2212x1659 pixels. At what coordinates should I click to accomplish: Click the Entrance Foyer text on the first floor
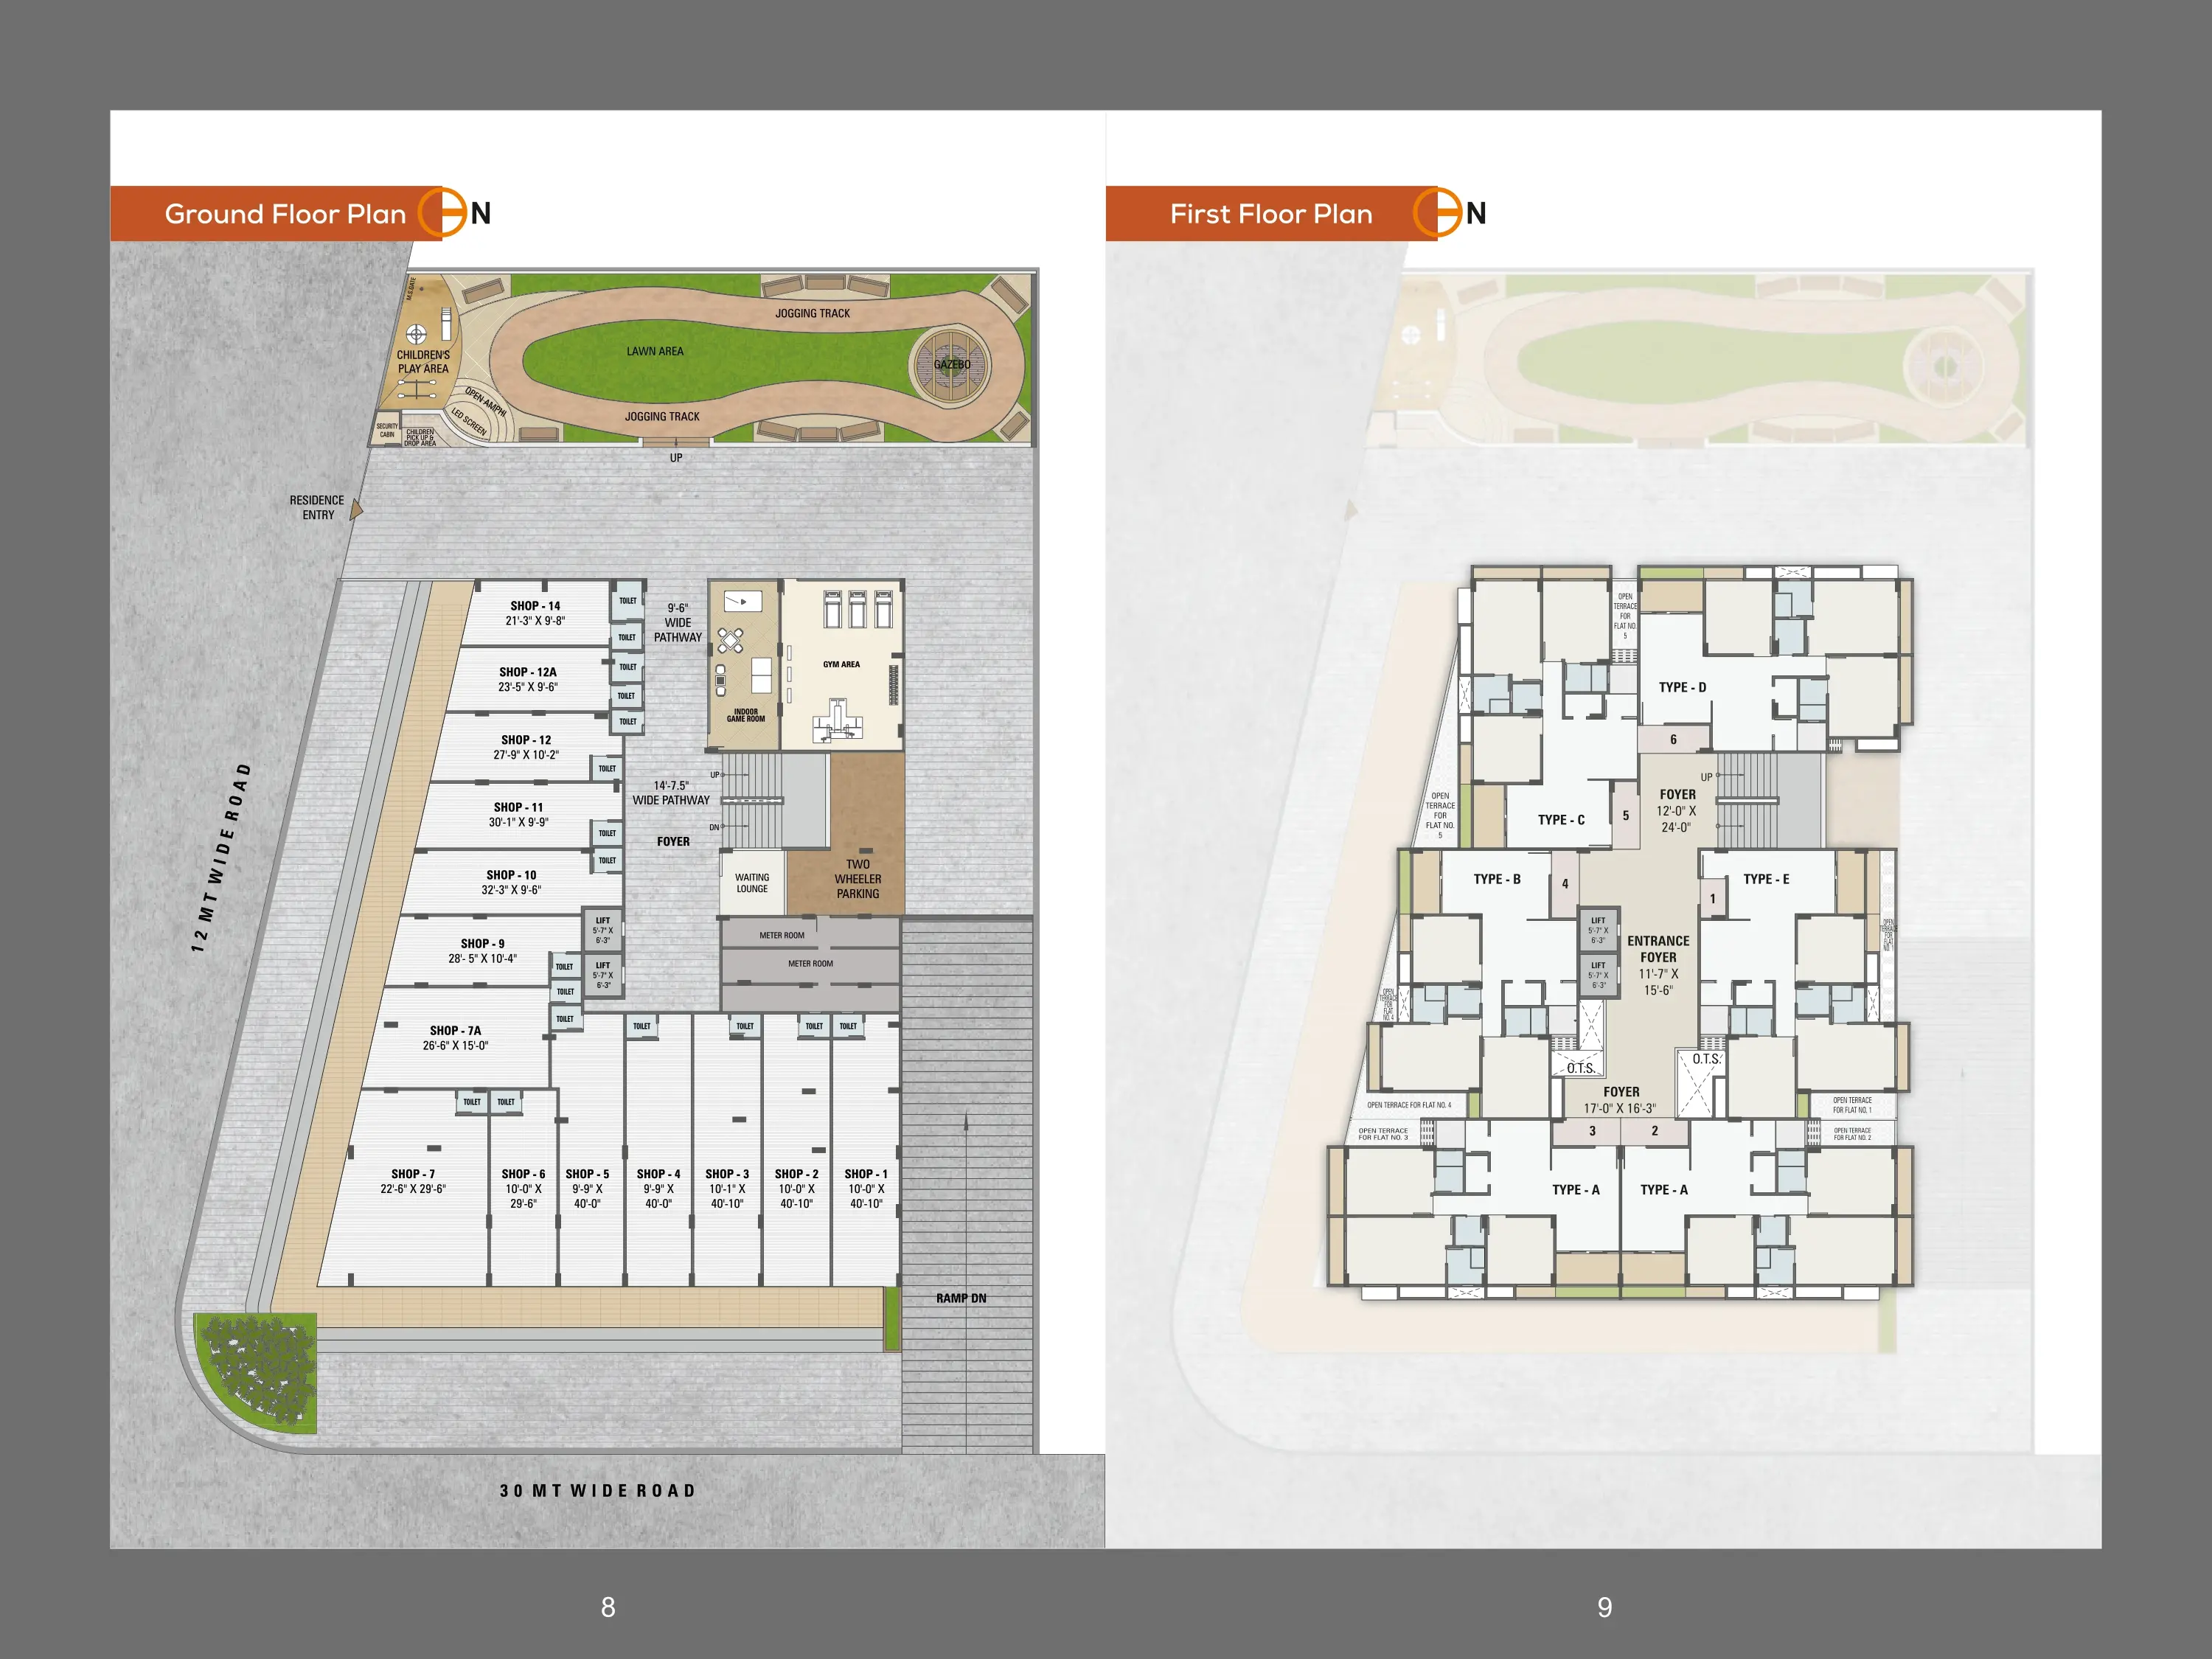(x=1658, y=949)
